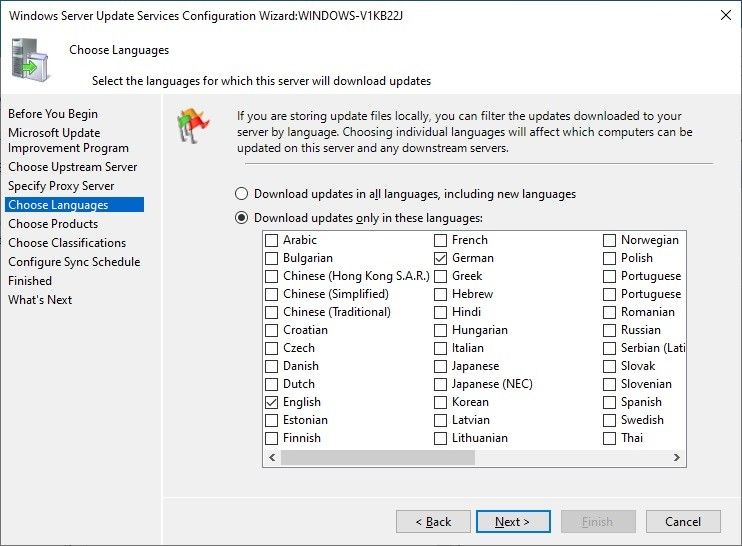Viewport: 742px width, 546px height.
Task: Enable Hindi language updates
Action: point(441,312)
